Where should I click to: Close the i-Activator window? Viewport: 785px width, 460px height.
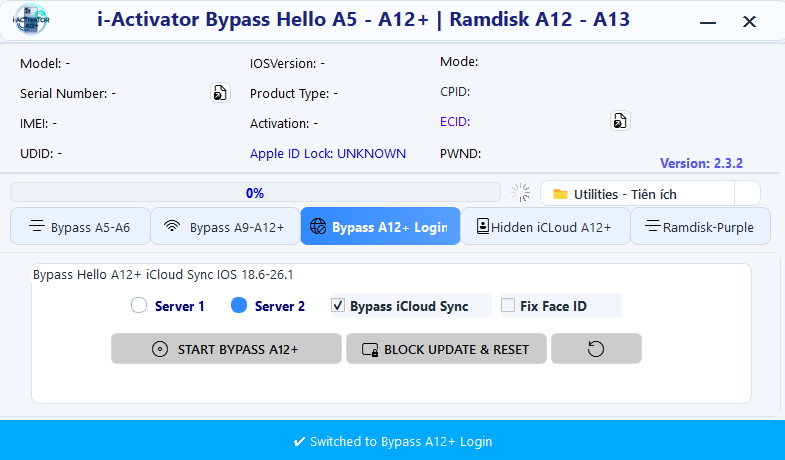click(x=749, y=21)
